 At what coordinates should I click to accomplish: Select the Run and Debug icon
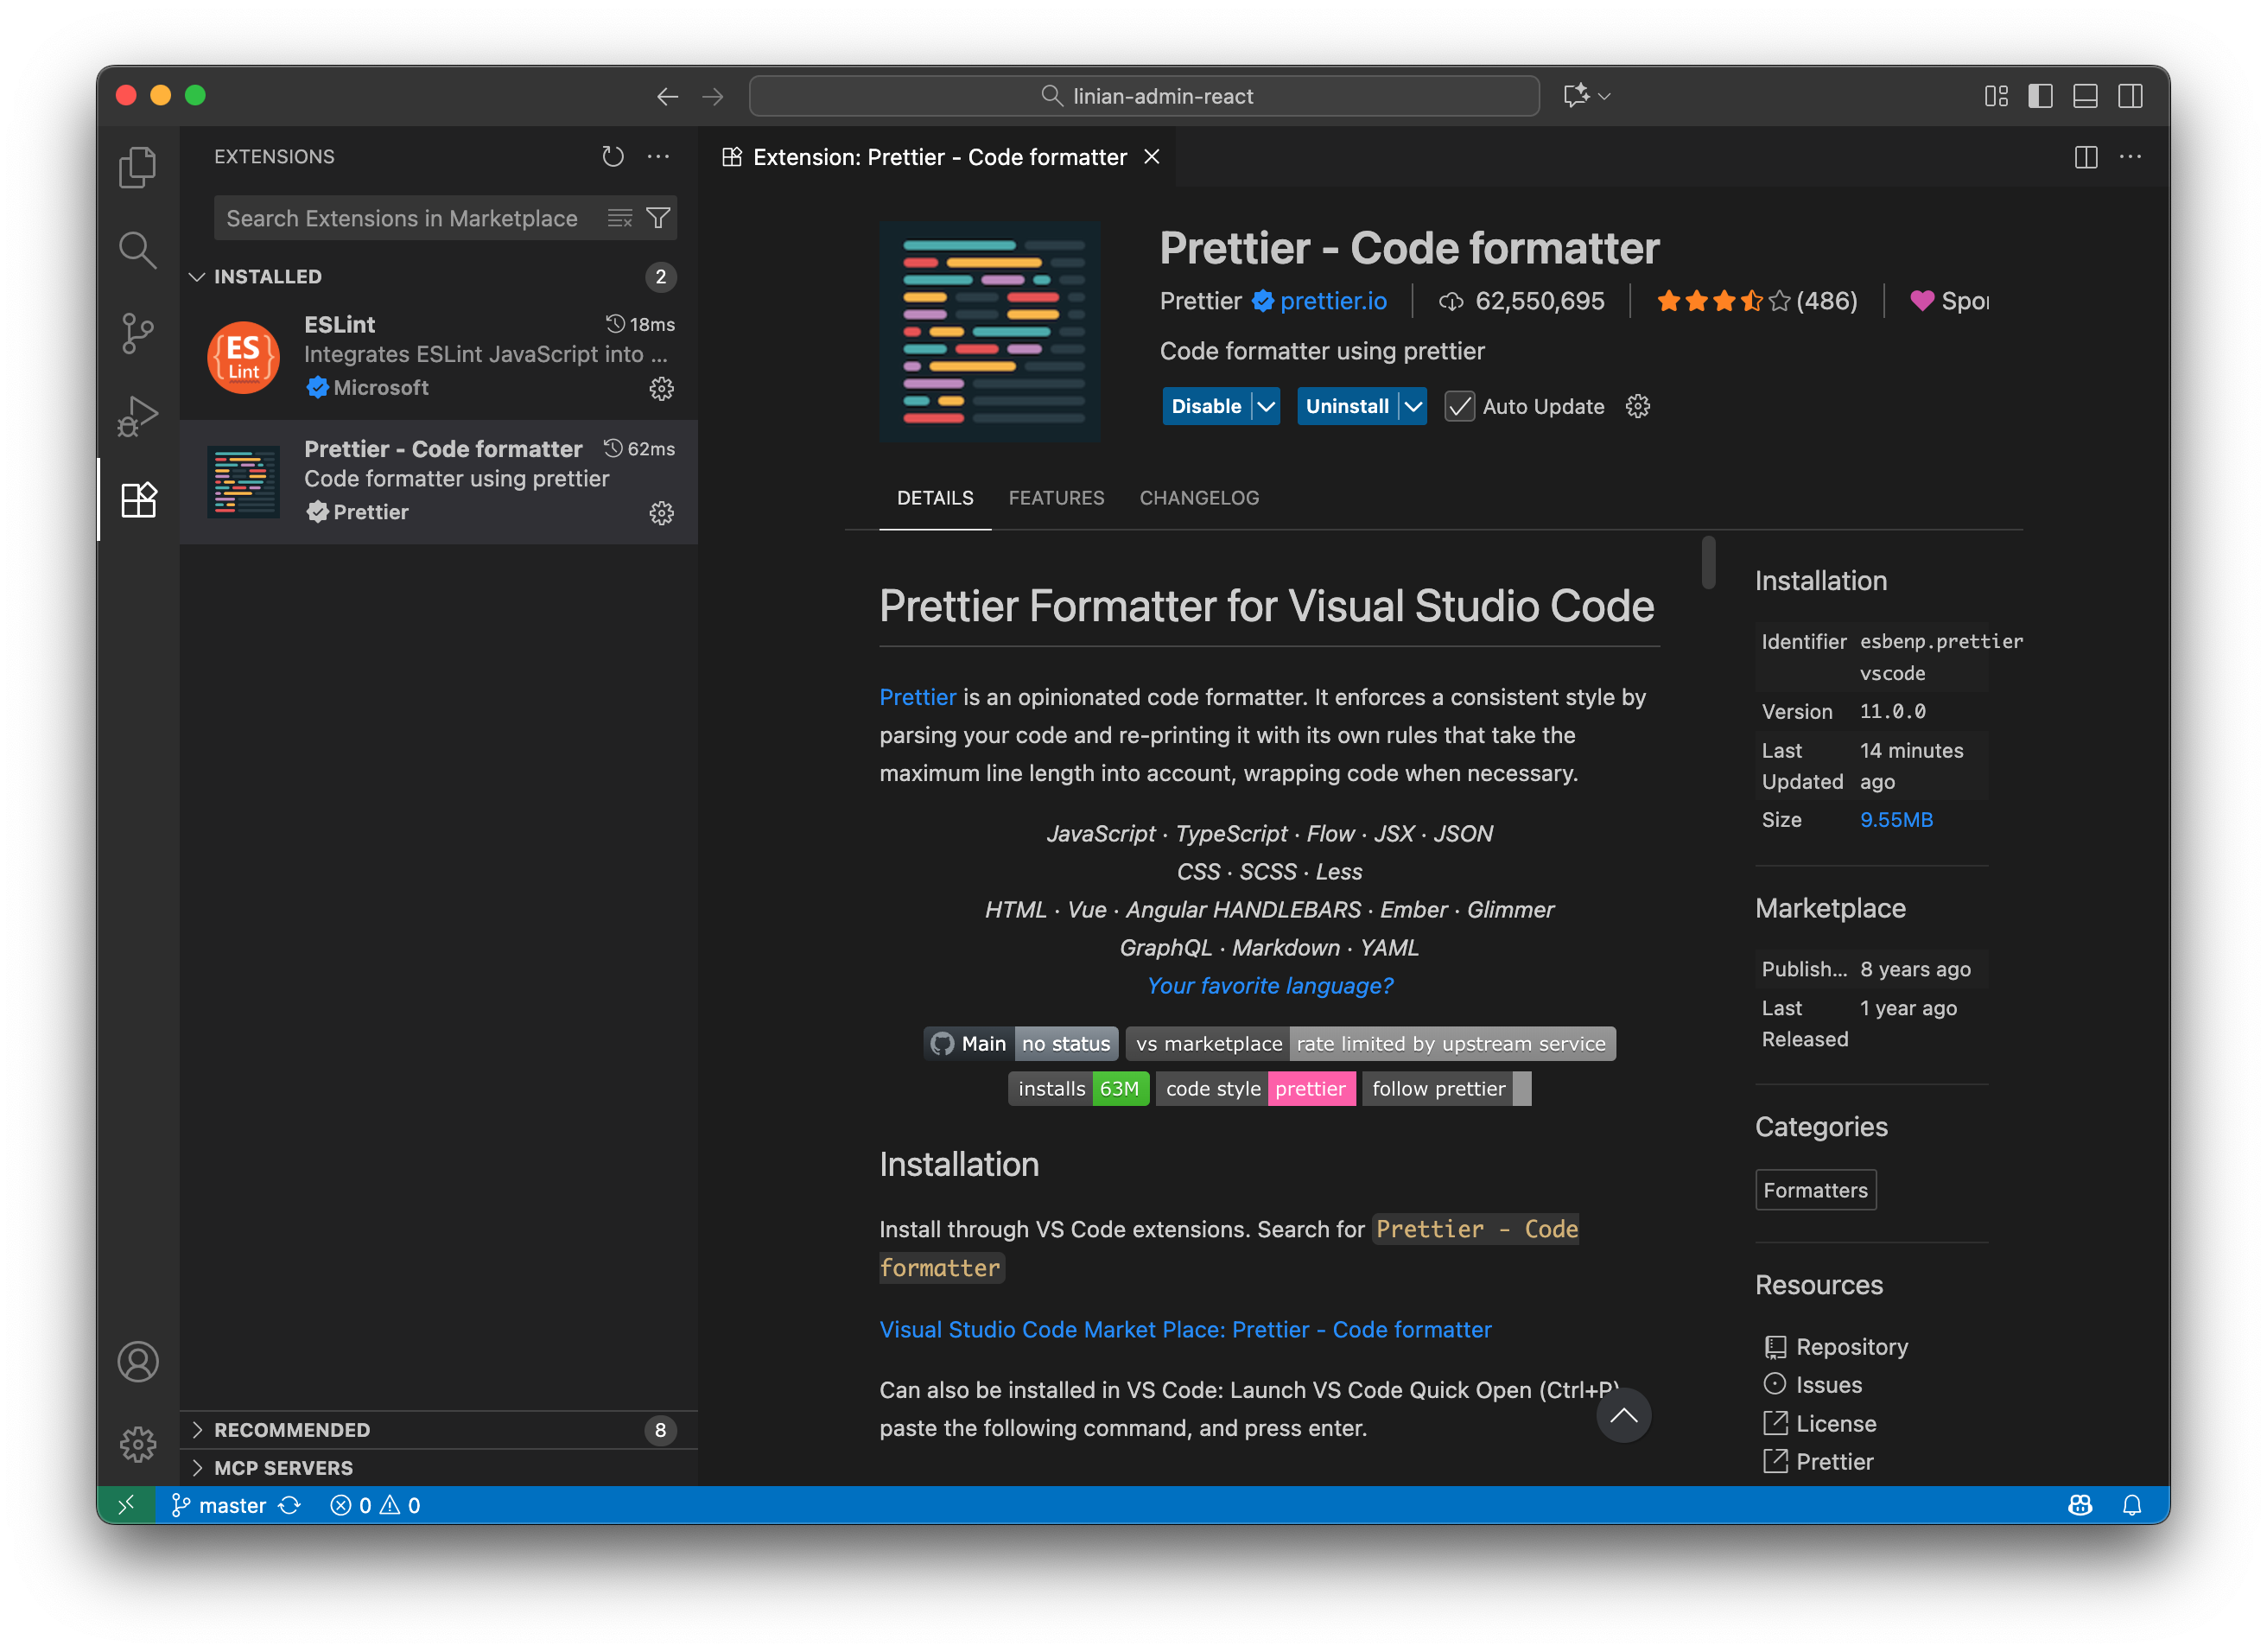click(x=138, y=415)
